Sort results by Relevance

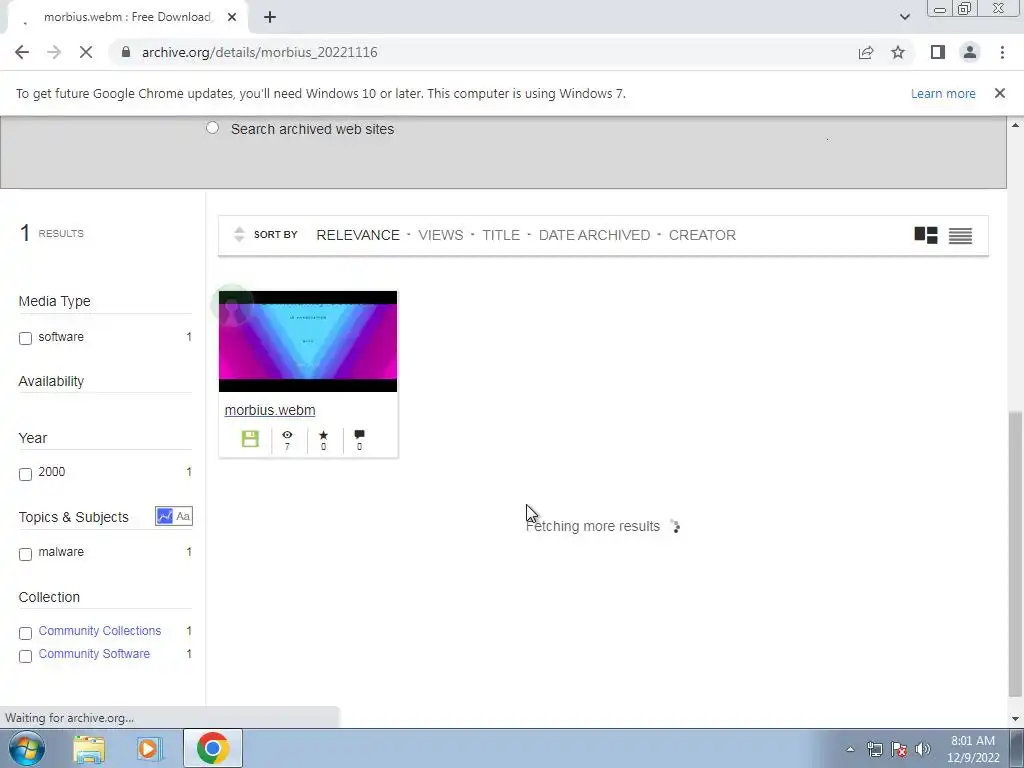tap(358, 235)
